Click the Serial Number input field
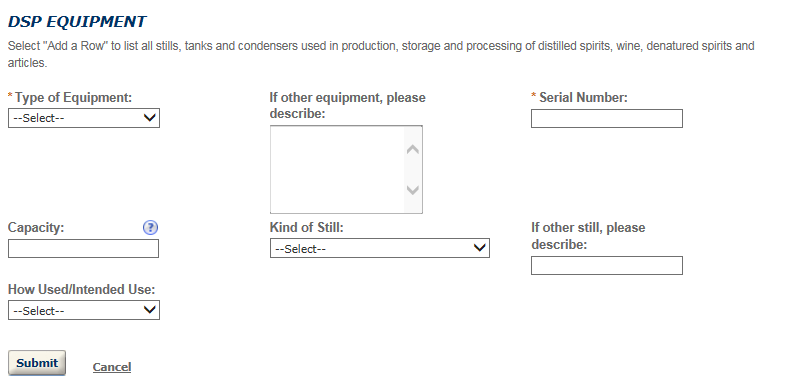The height and width of the screenshot is (386, 799). click(x=606, y=118)
